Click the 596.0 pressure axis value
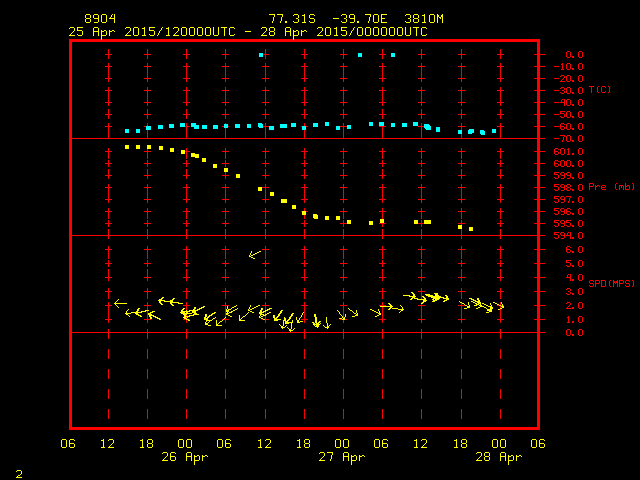640x480 pixels. [569, 212]
